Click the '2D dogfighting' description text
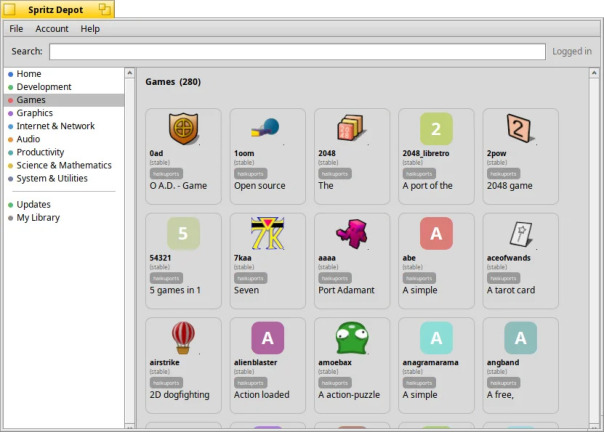Image resolution: width=604 pixels, height=432 pixels. 180,395
